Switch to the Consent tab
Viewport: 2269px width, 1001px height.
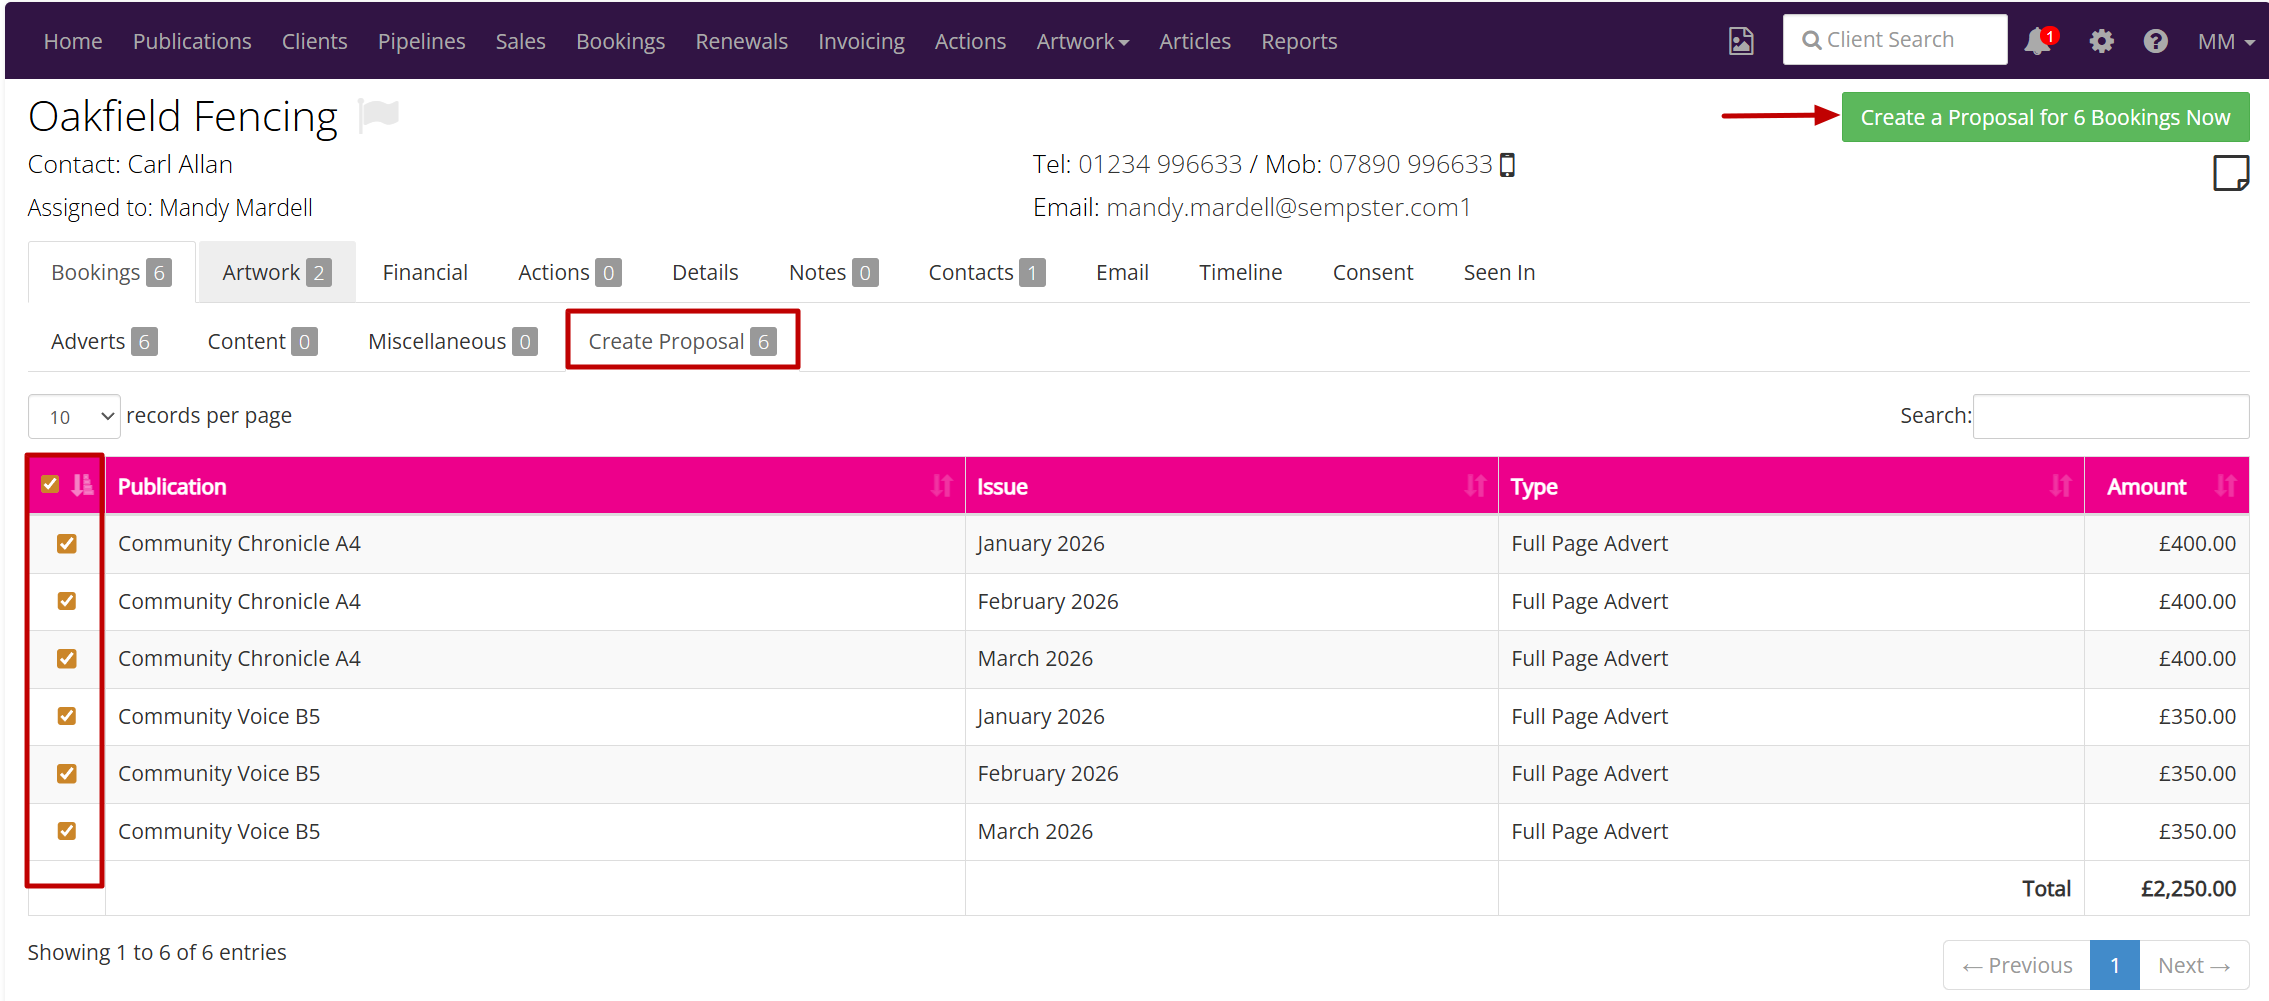pyautogui.click(x=1372, y=272)
